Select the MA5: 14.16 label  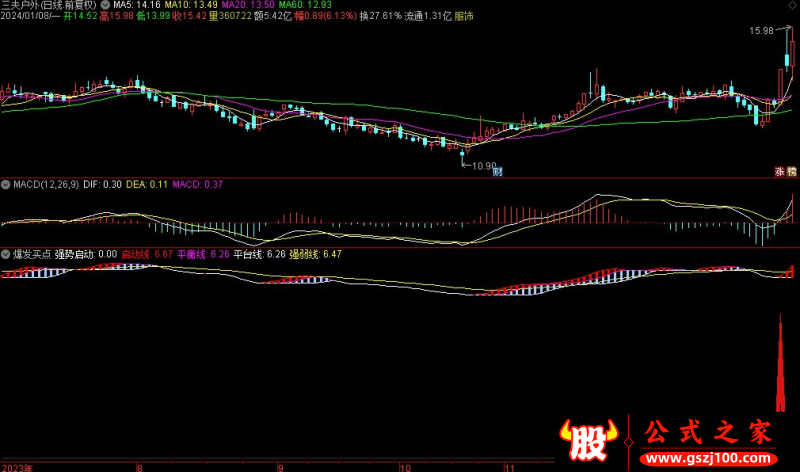click(137, 5)
